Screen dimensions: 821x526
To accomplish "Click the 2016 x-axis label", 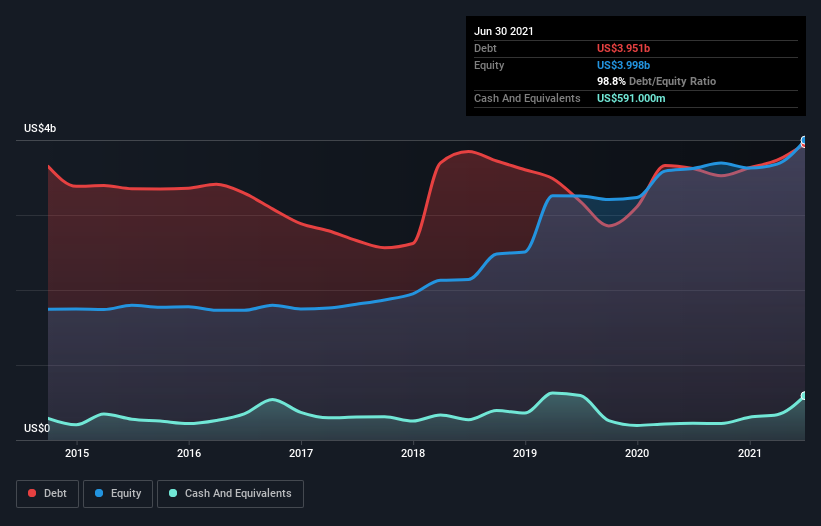I will coord(189,453).
